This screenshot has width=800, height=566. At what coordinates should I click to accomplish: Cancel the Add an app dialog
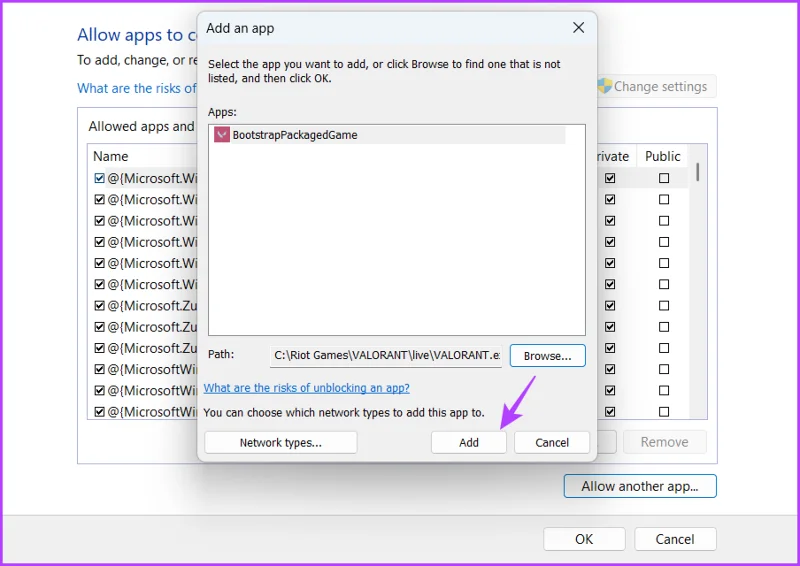552,442
